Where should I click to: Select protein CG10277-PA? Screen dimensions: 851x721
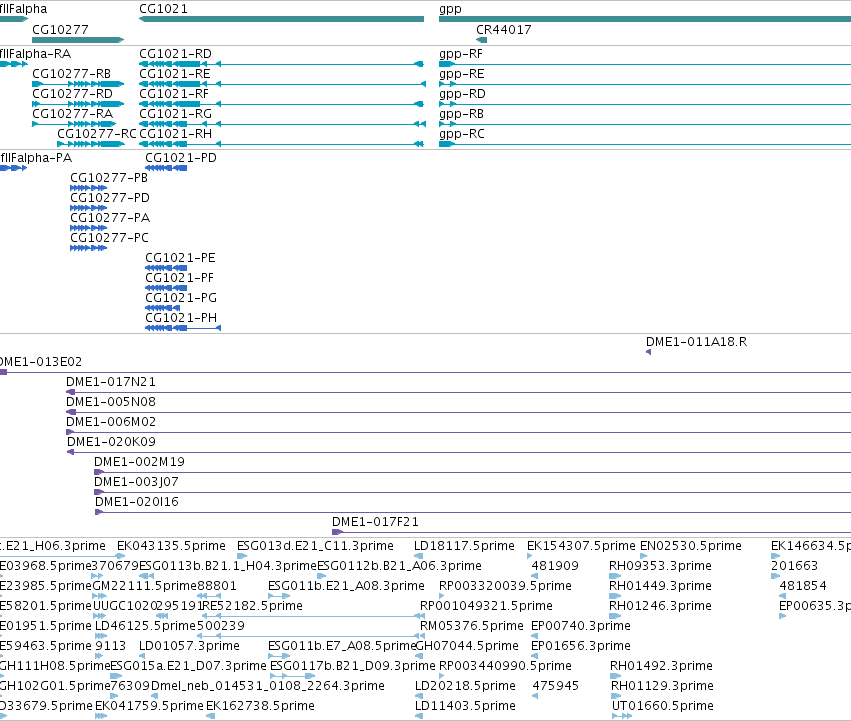(88, 228)
